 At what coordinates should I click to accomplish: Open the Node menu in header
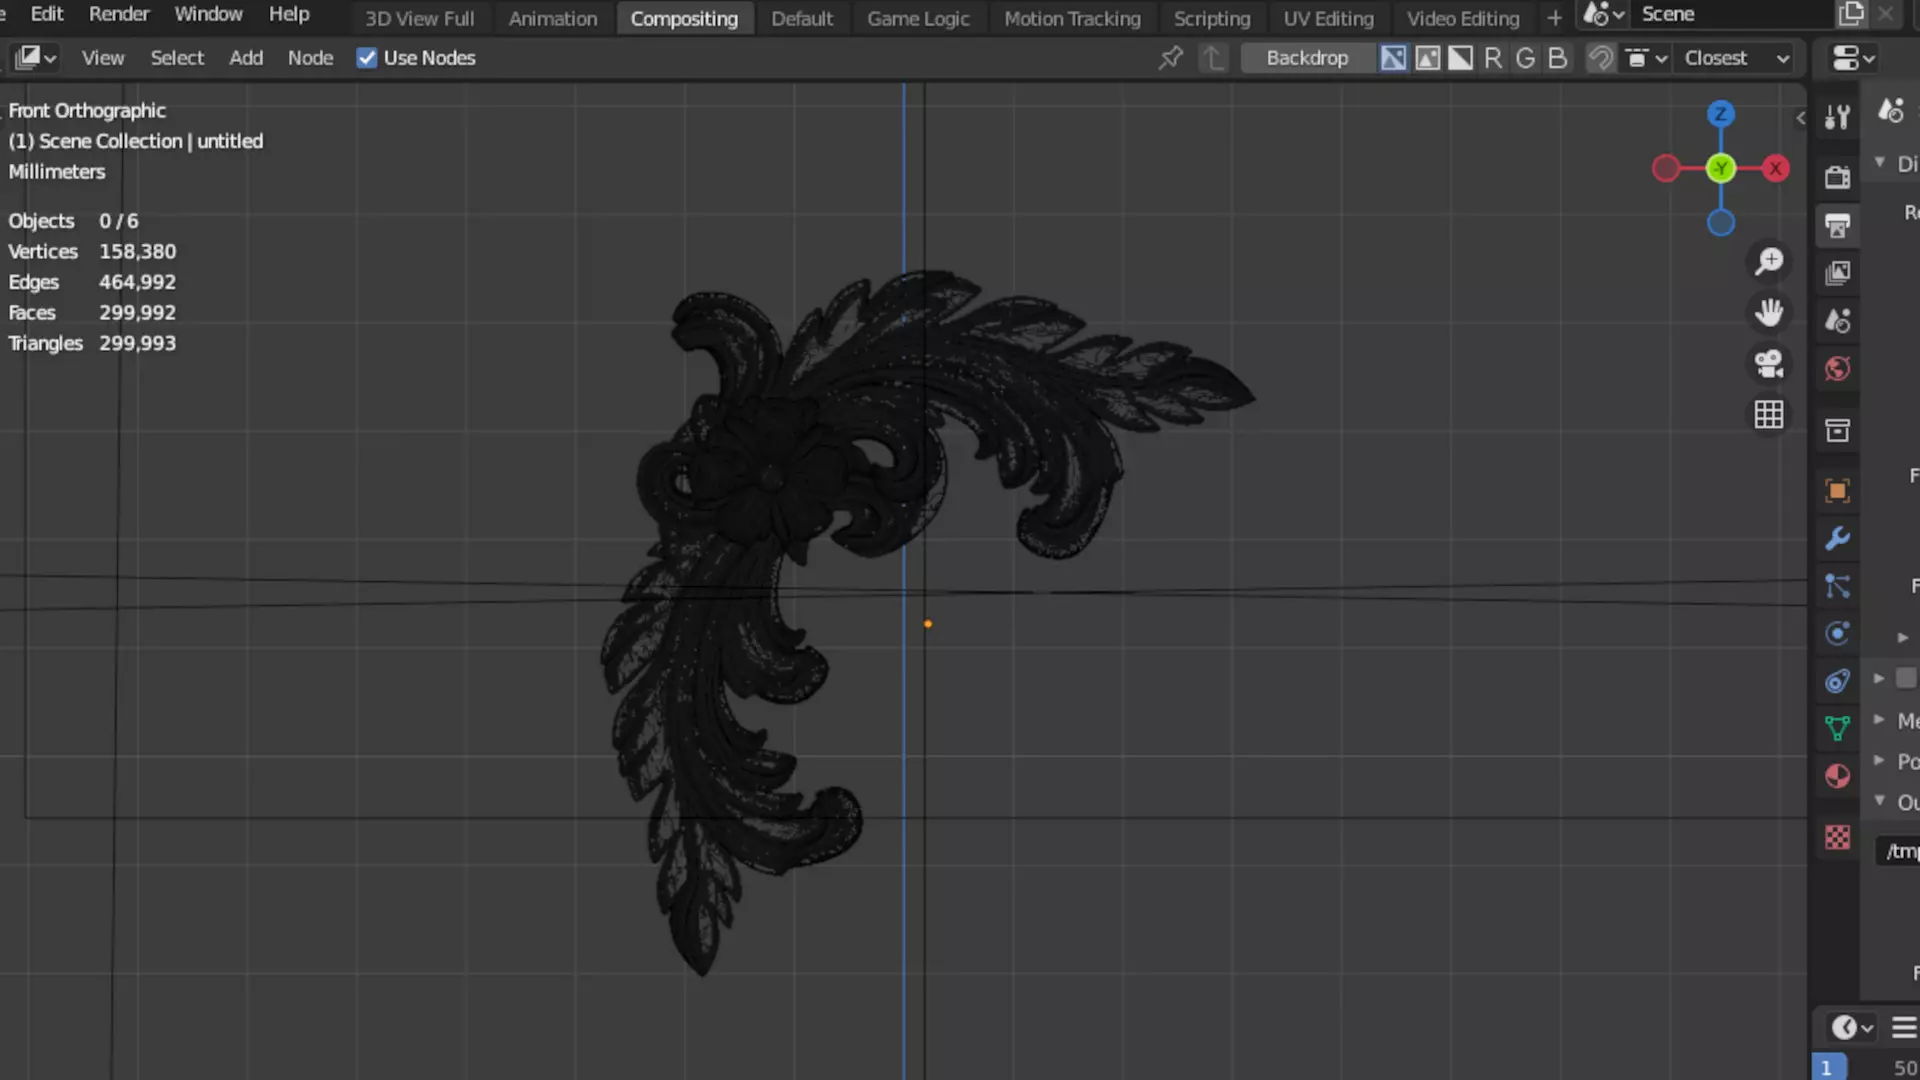(x=310, y=58)
